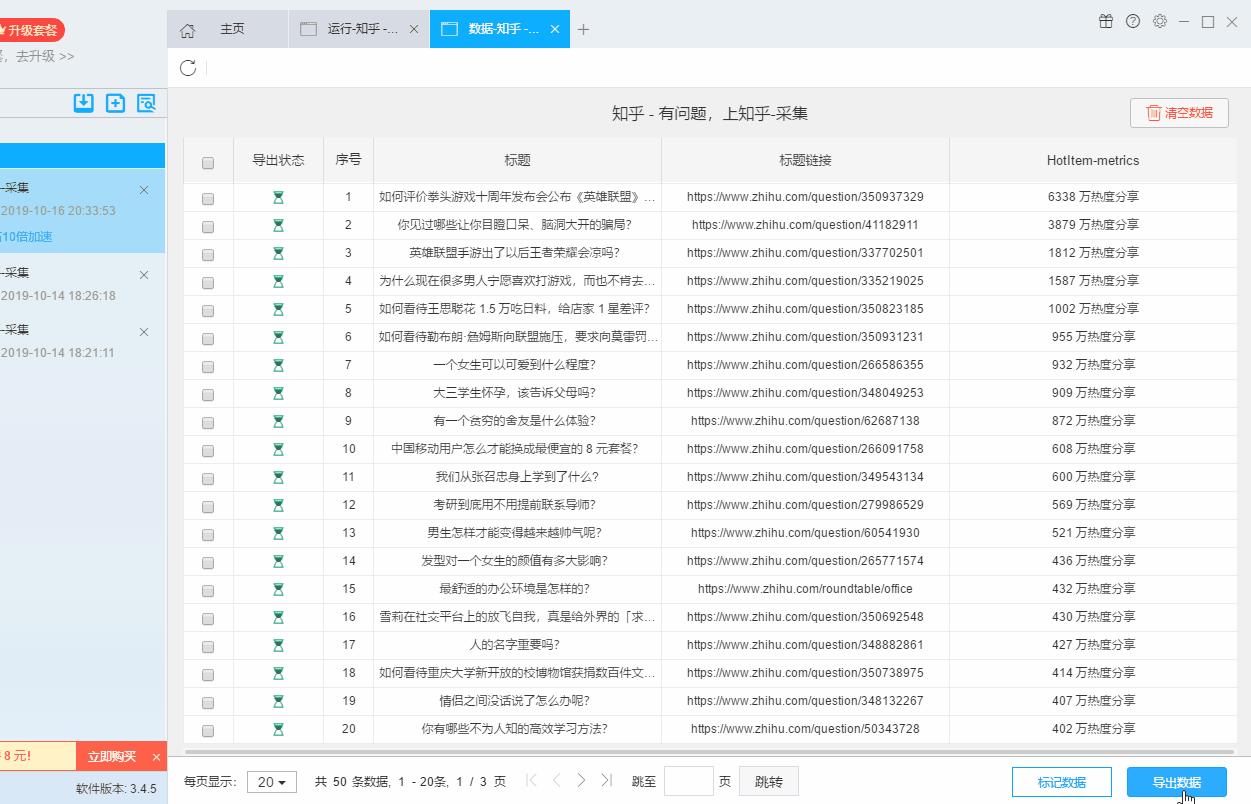
Task: Click the 跳转 button
Action: [768, 781]
